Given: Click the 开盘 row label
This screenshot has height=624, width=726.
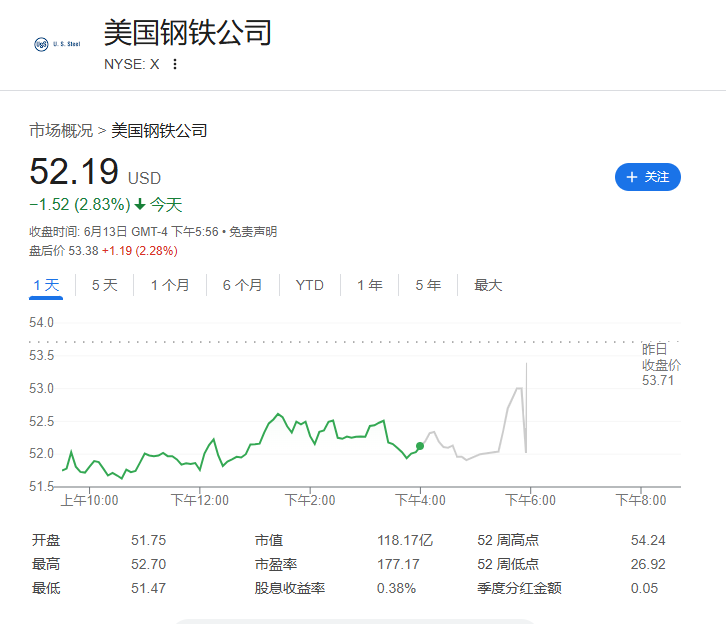Looking at the screenshot, I should tap(46, 540).
